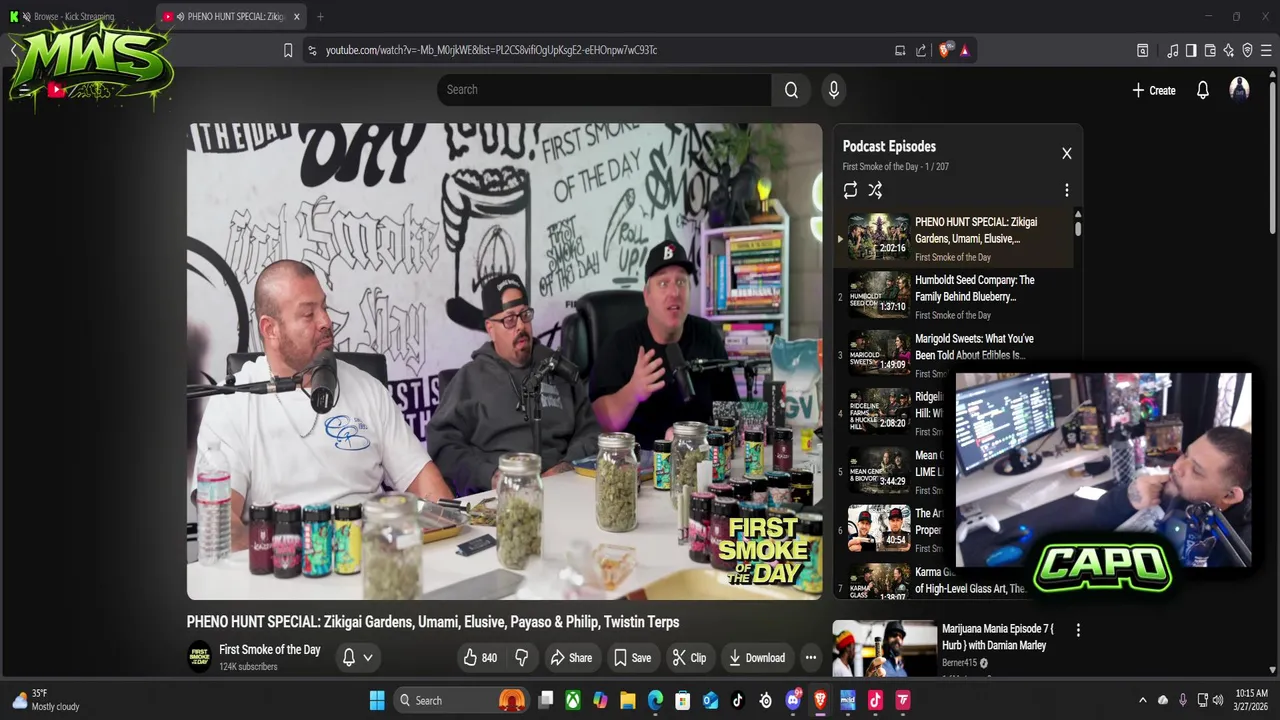Image resolution: width=1280 pixels, height=720 pixels.
Task: Click the Marijuana Mania video thumbnail
Action: pos(885,649)
